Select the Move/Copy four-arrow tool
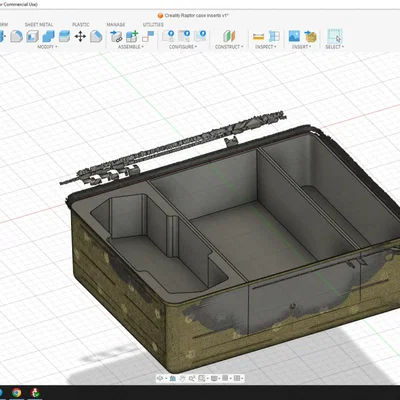 point(80,36)
